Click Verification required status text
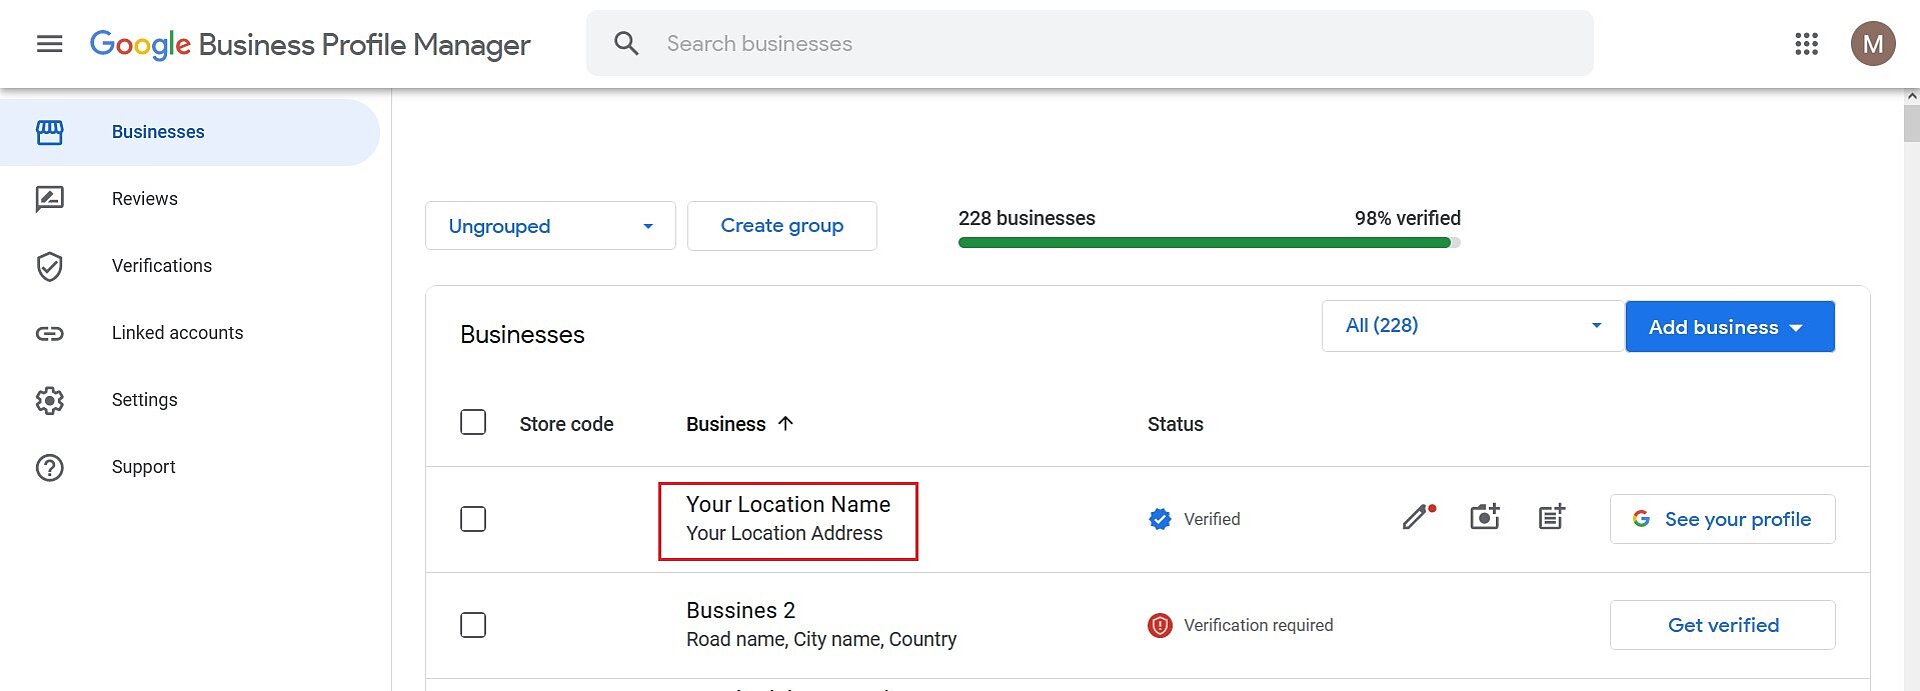Viewport: 1920px width, 691px height. coord(1258,625)
